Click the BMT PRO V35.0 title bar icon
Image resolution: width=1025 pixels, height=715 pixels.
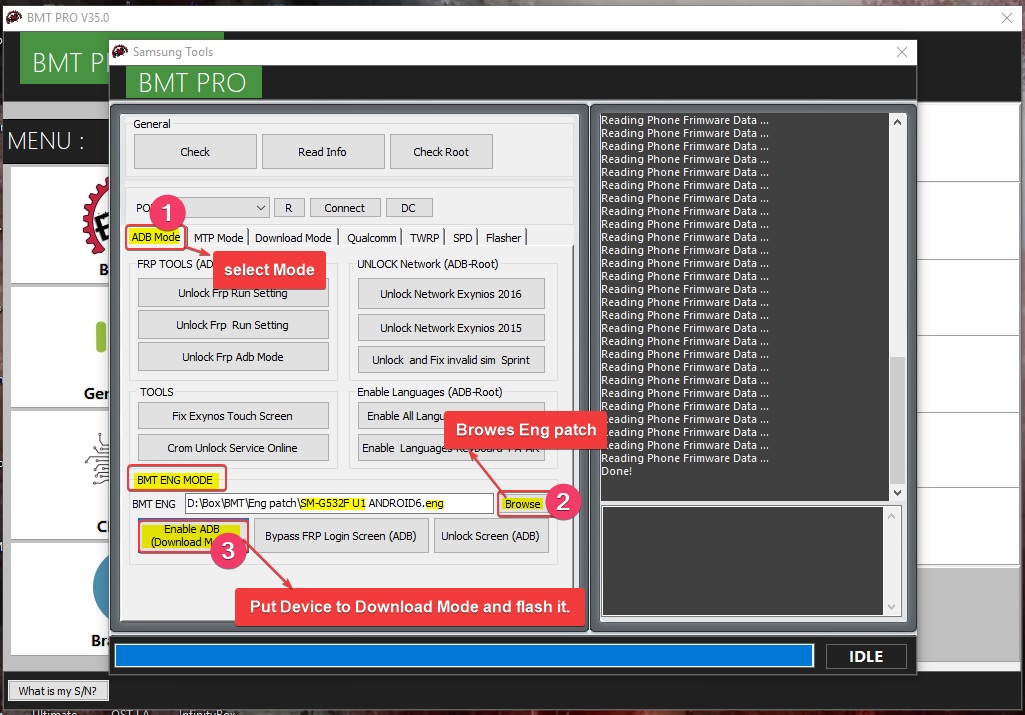[14, 18]
